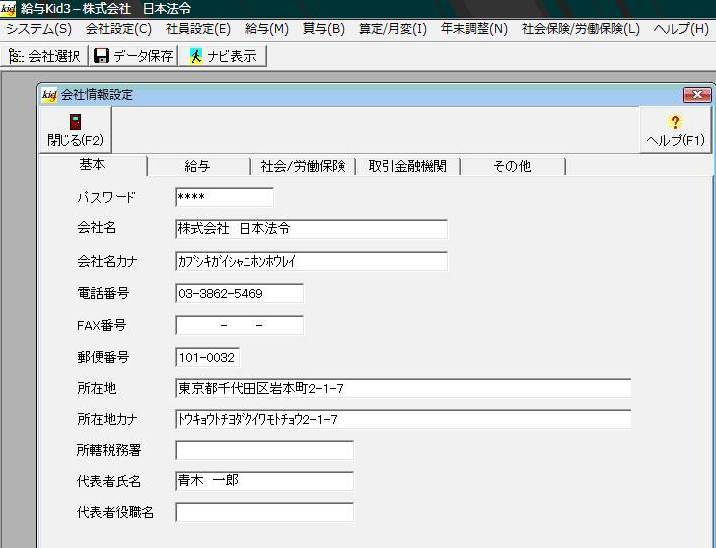Viewport: 716px width, 548px height.
Task: Open the システム(S) menu
Action: 39,29
